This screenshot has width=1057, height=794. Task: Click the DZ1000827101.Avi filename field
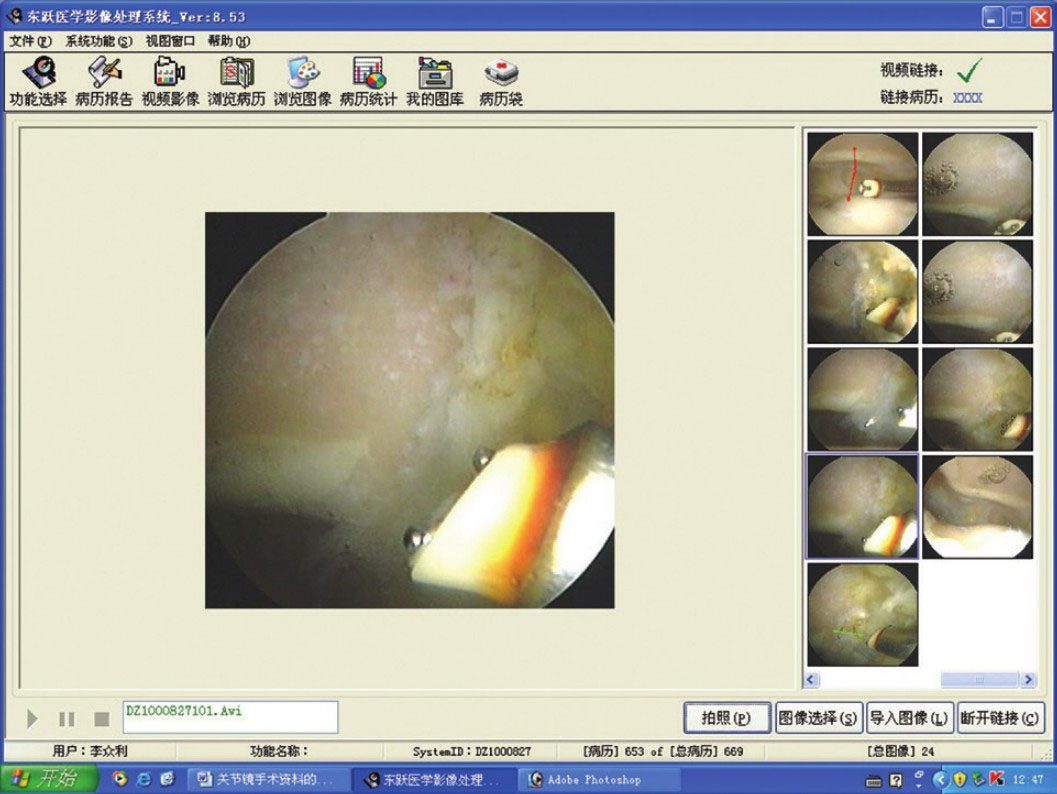tap(230, 717)
